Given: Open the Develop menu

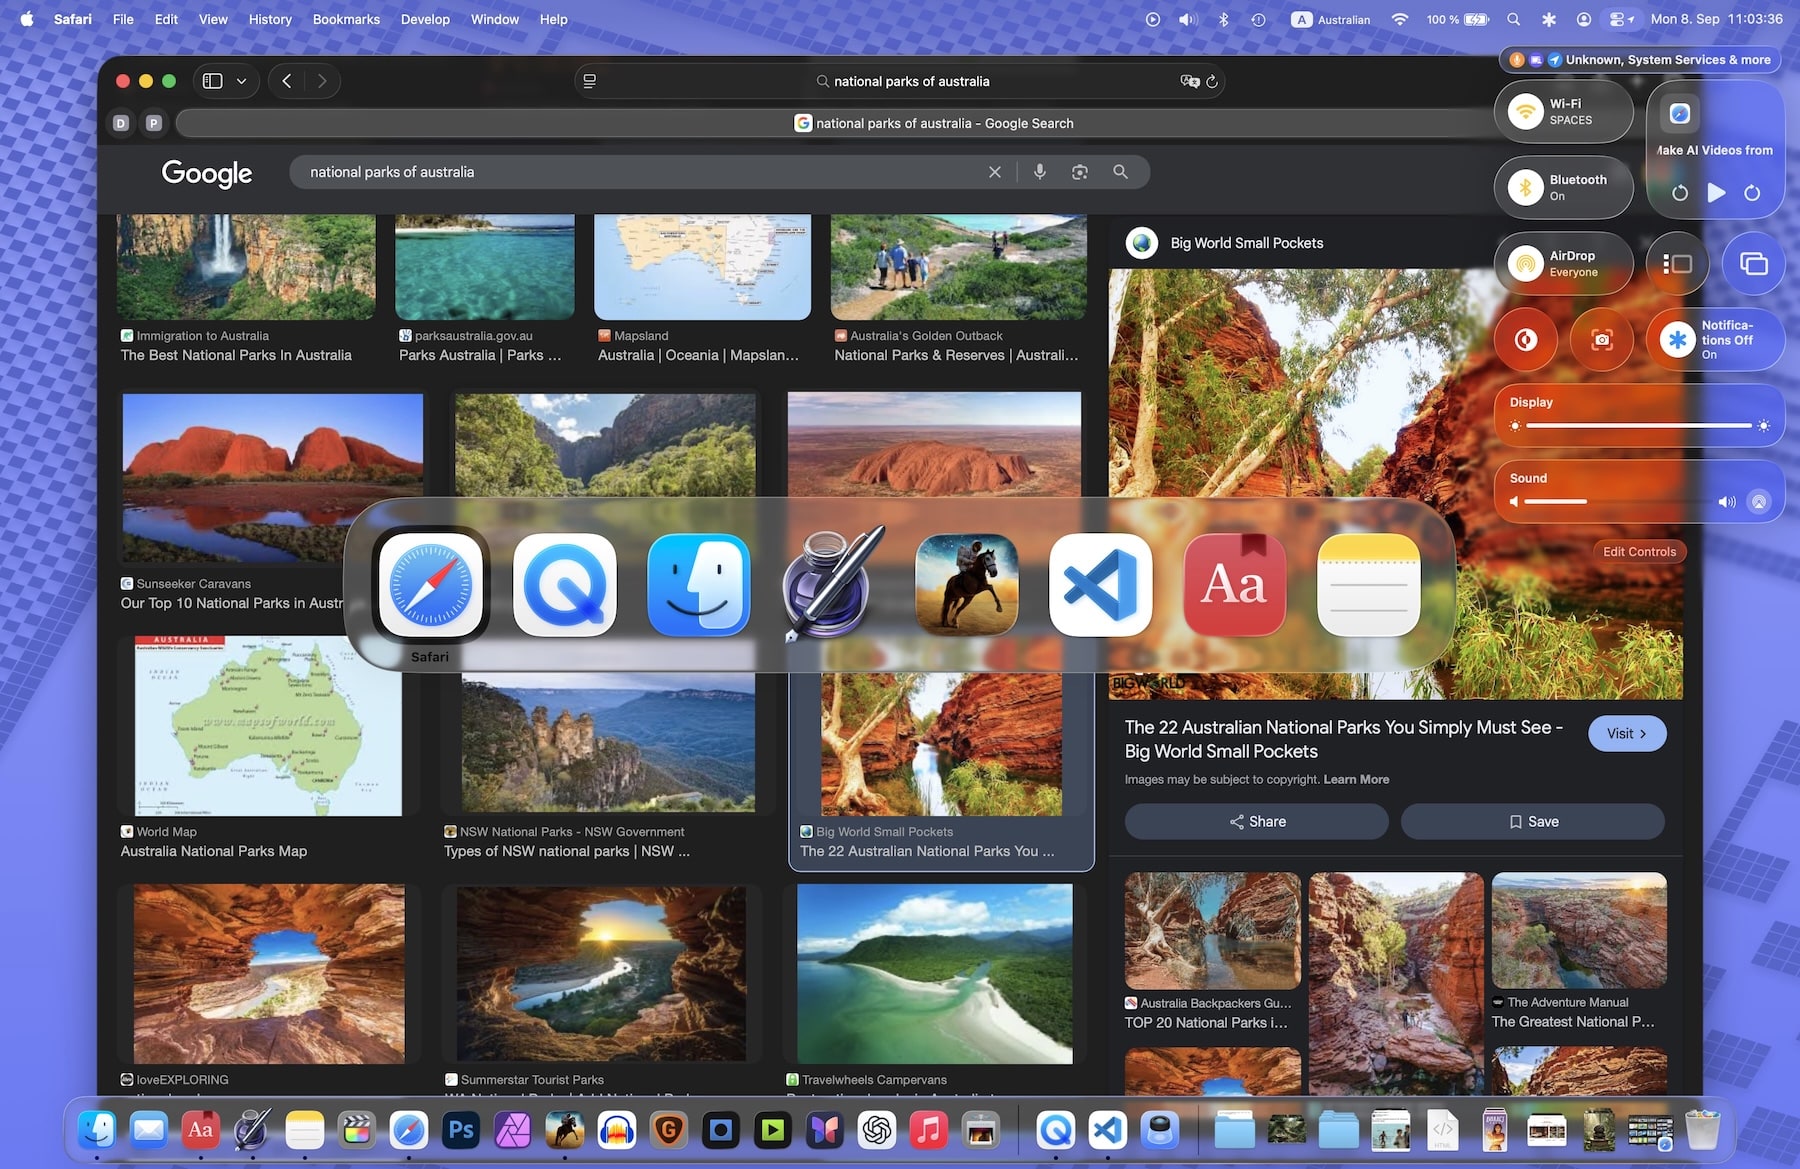Looking at the screenshot, I should (x=425, y=19).
